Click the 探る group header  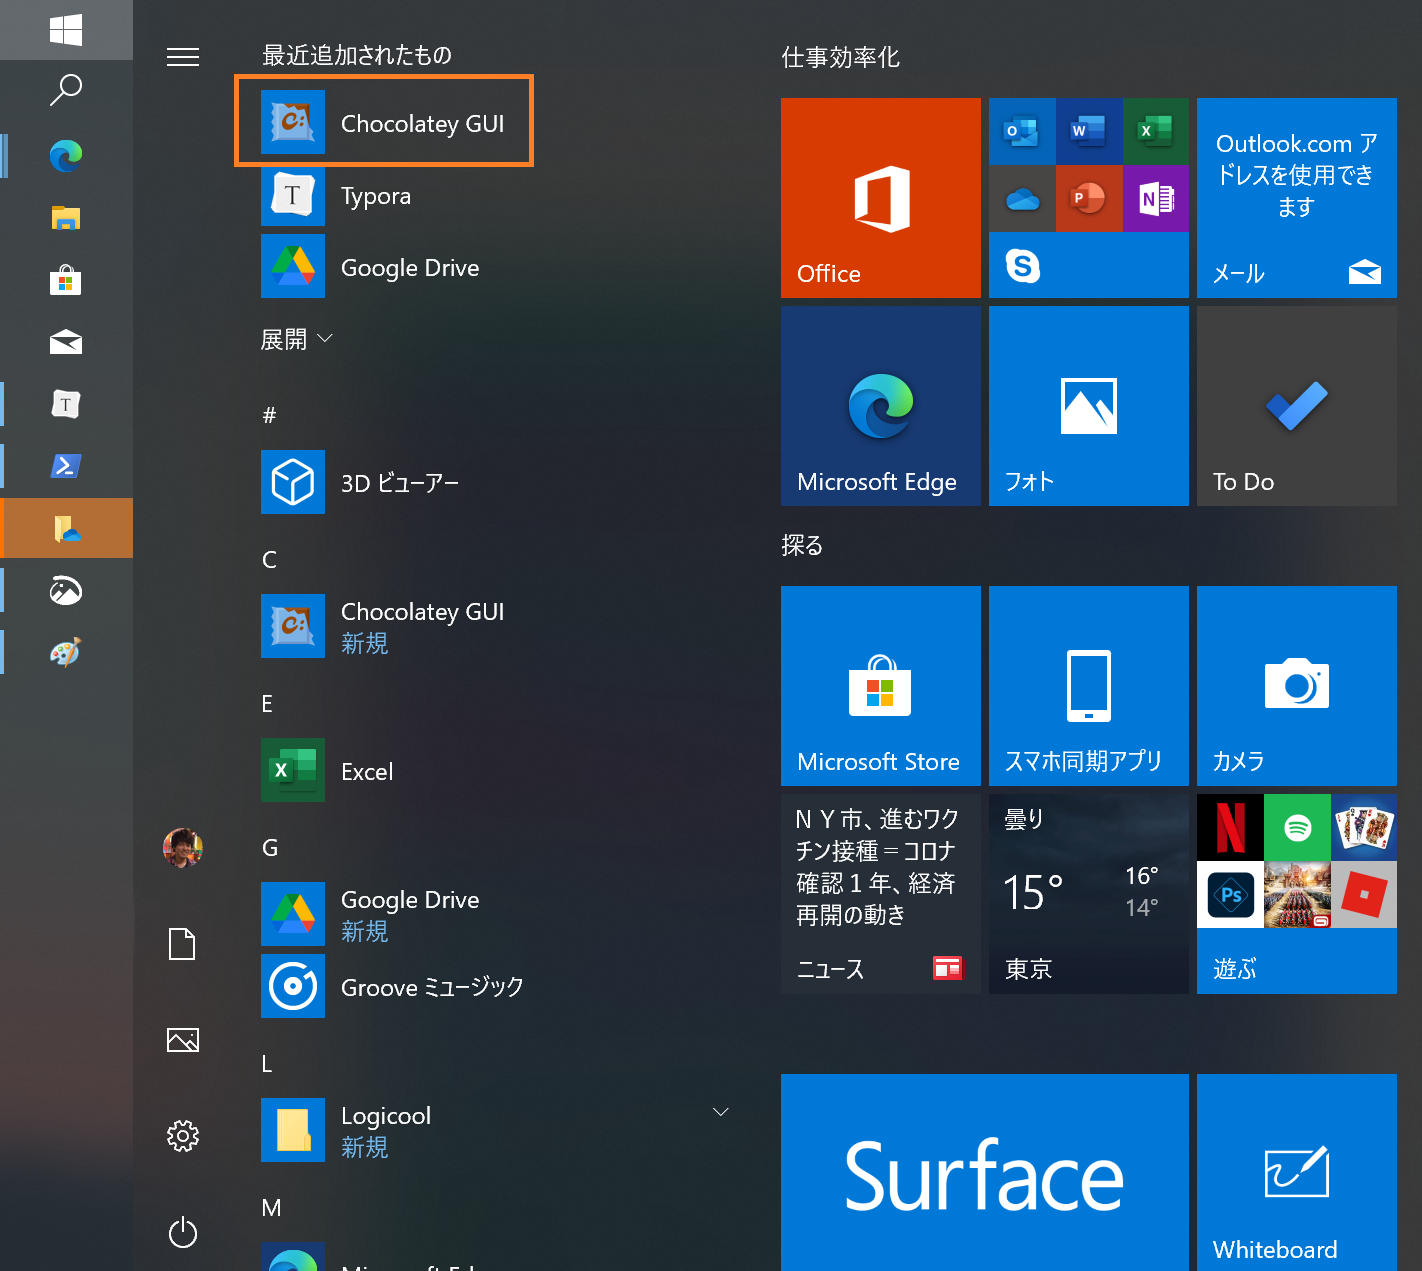coord(802,545)
